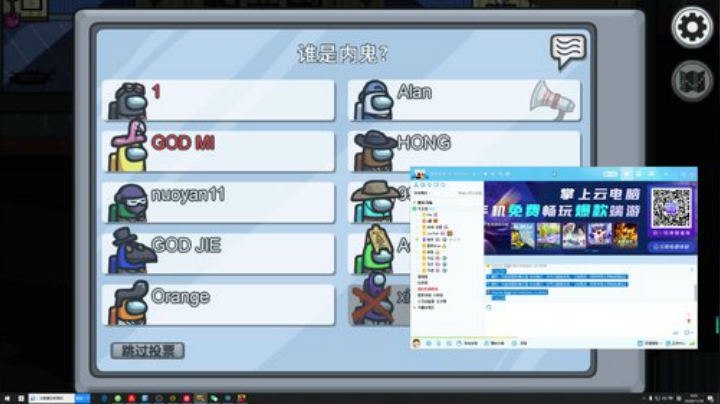720x404 pixels.
Task: Open the game settings gear
Action: tap(692, 28)
